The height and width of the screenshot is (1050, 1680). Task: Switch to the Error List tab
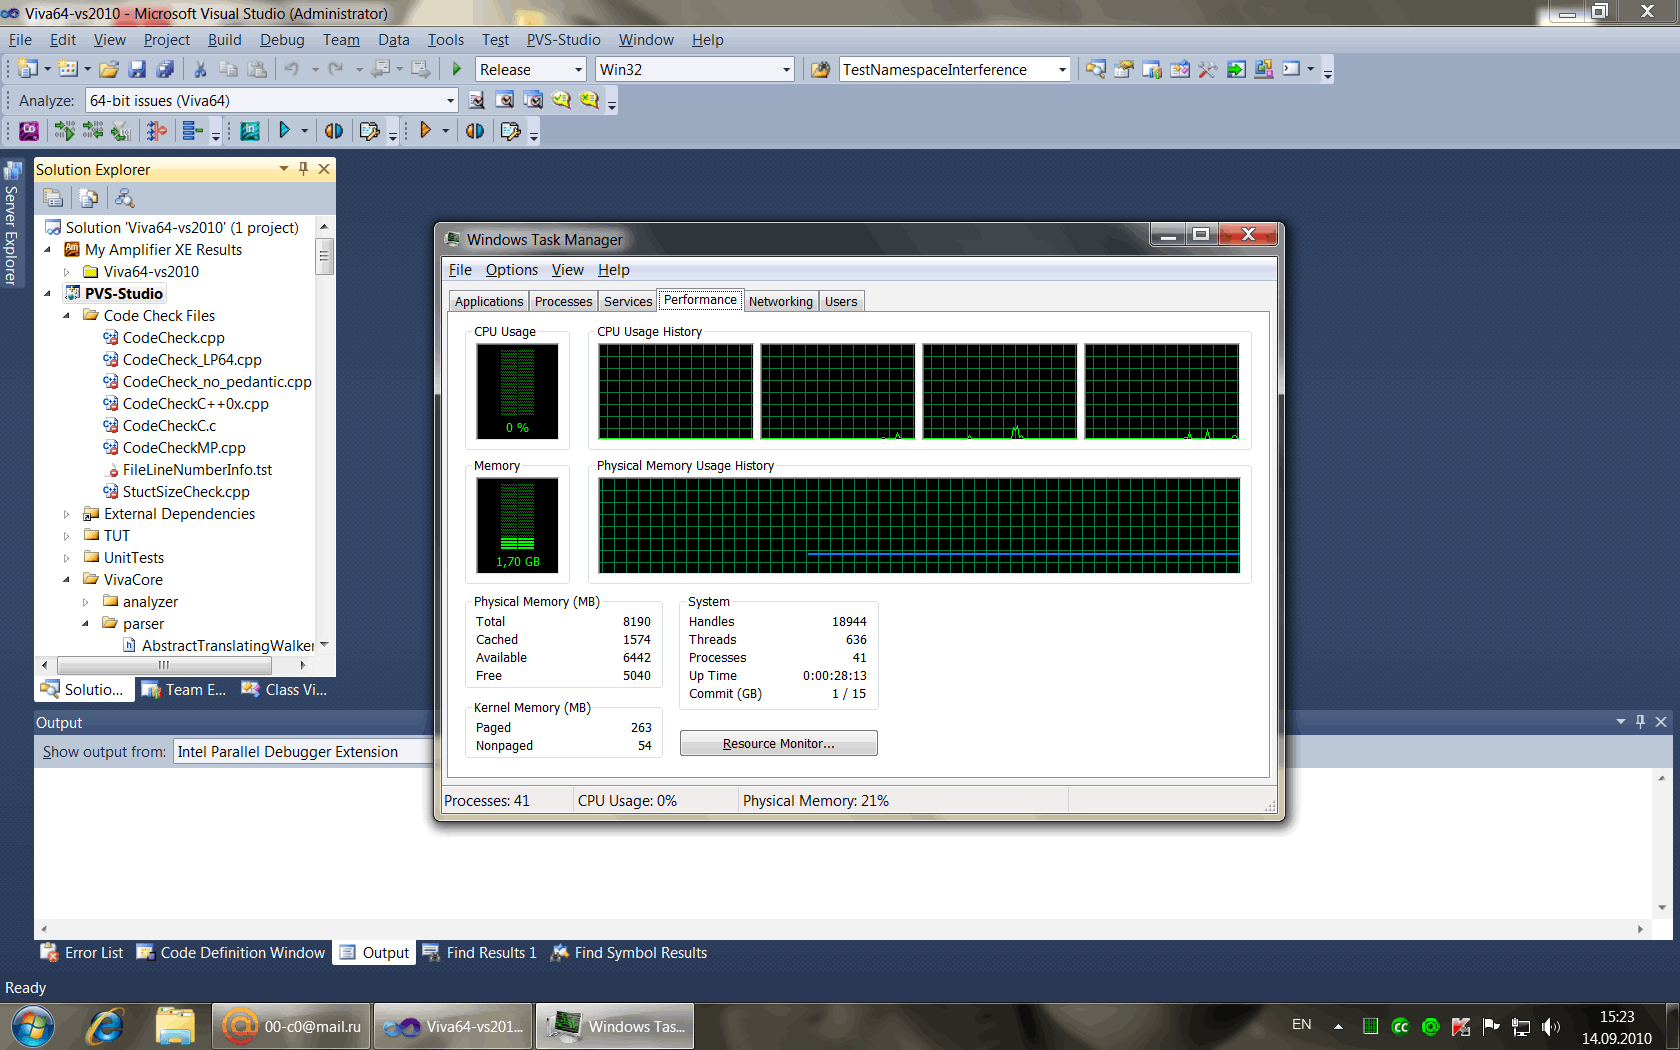pos(83,953)
